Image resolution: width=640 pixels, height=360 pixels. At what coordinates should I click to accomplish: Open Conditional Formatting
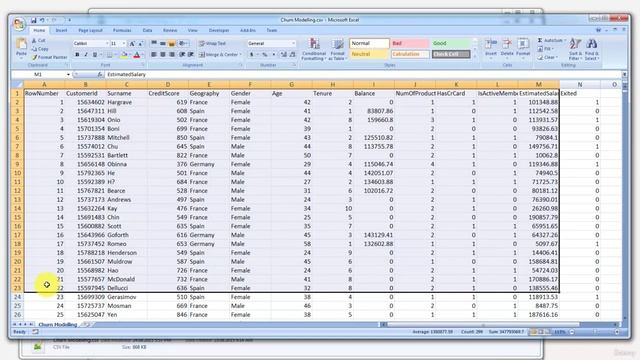[x=313, y=49]
